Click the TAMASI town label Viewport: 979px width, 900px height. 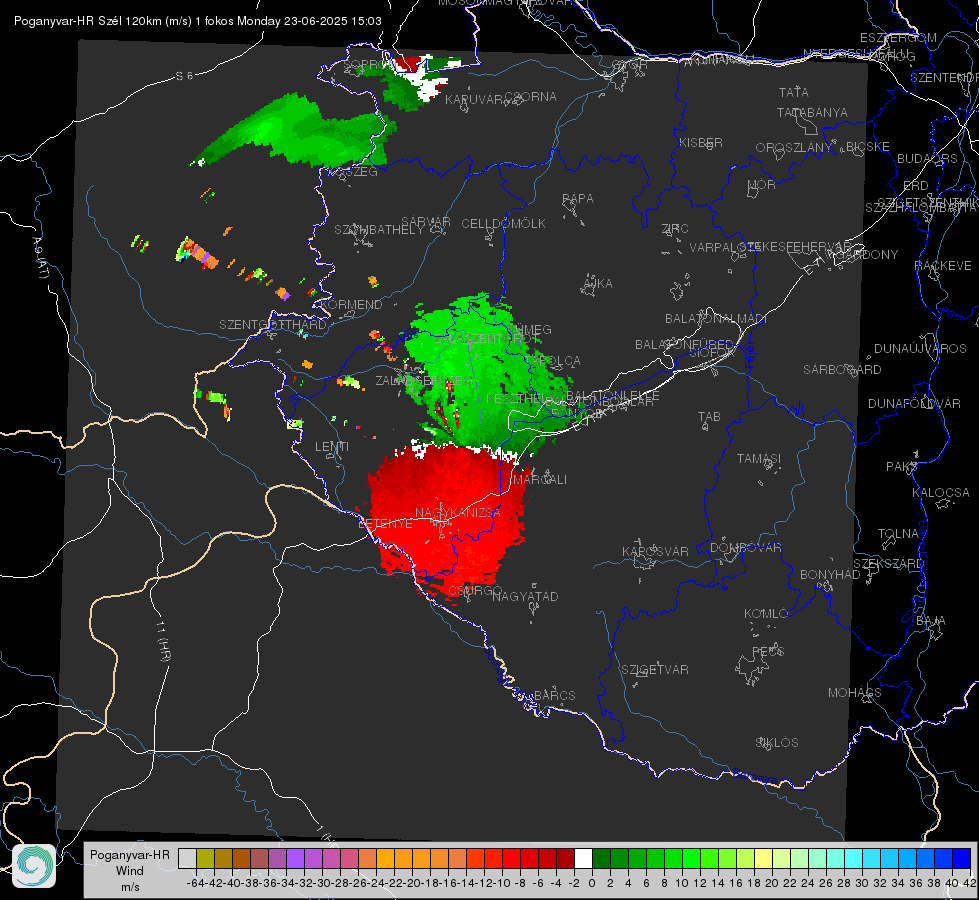tap(759, 459)
